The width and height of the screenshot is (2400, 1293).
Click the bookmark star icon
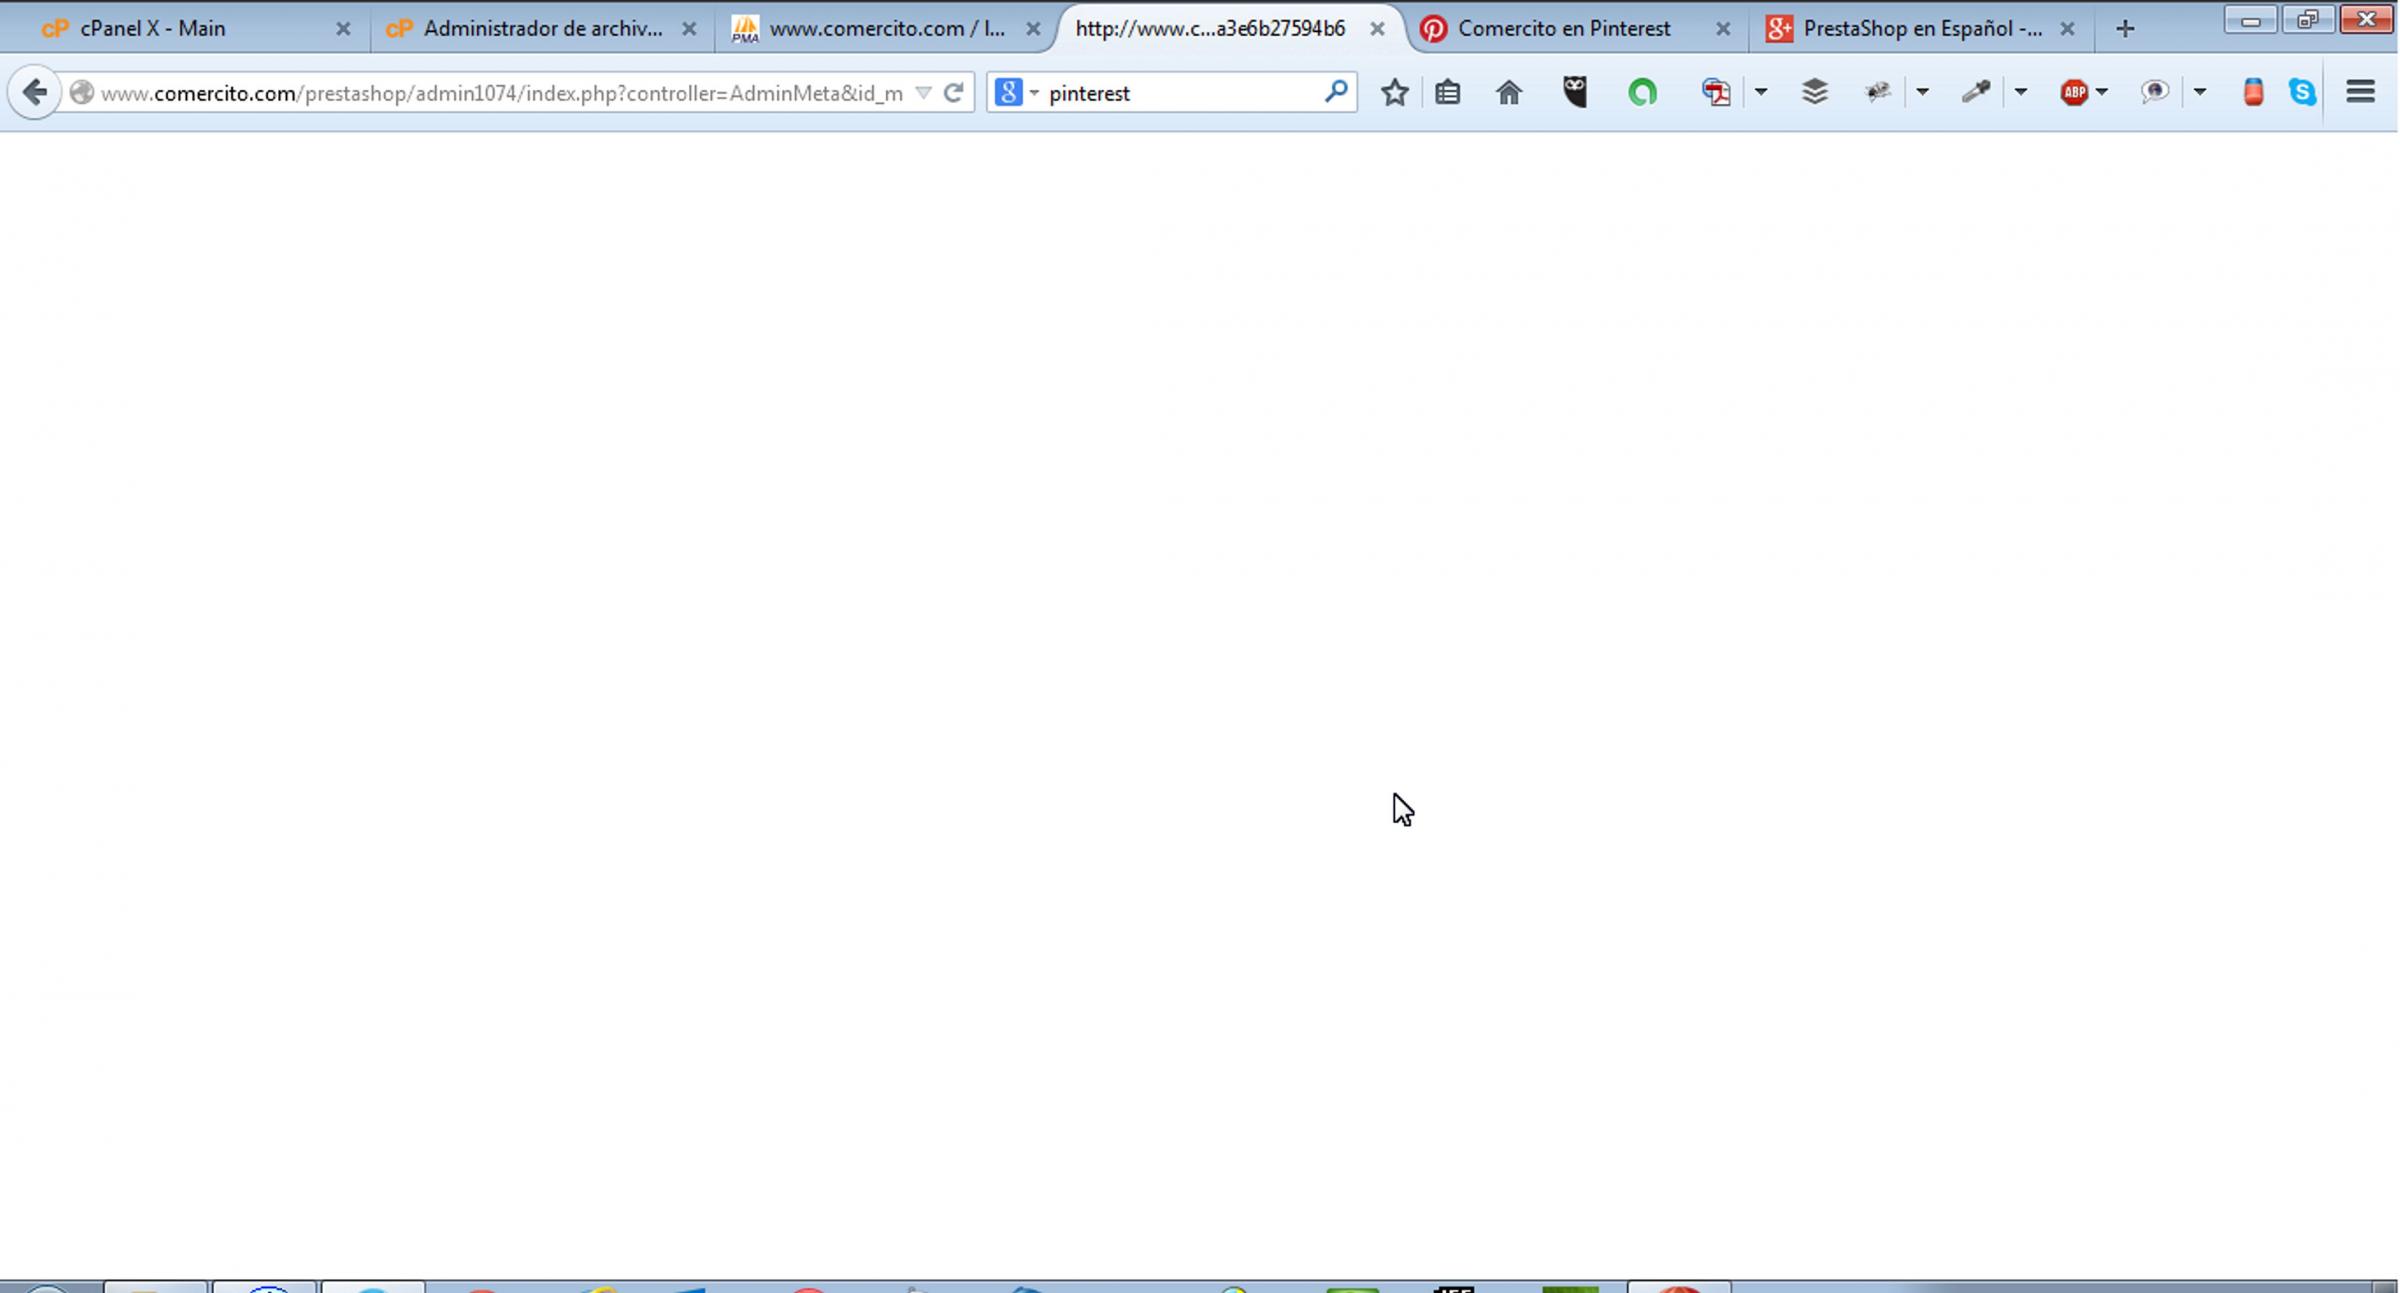click(x=1394, y=93)
